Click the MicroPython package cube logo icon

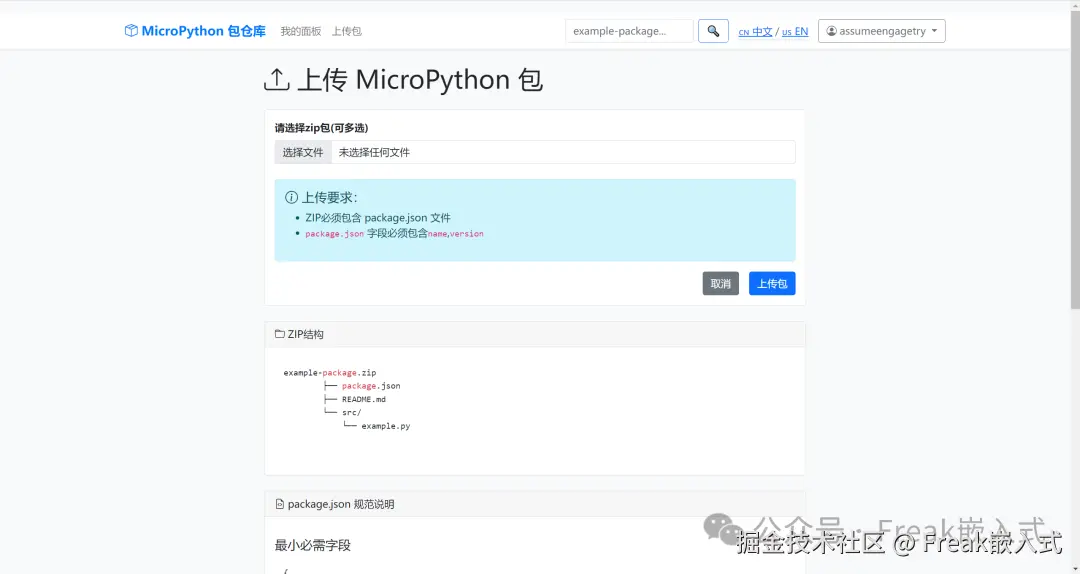coord(131,30)
